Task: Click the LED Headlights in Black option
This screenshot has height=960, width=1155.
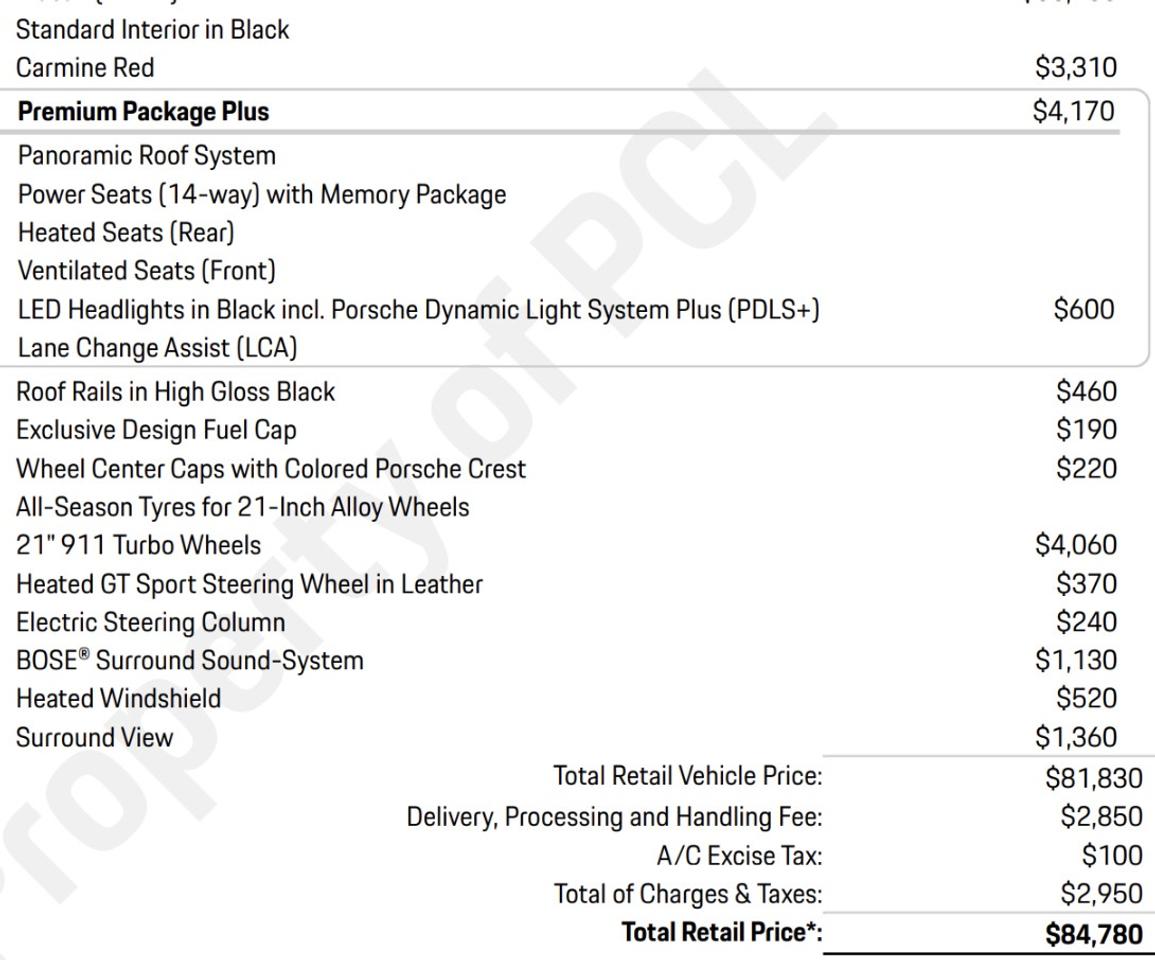Action: pyautogui.click(x=418, y=309)
